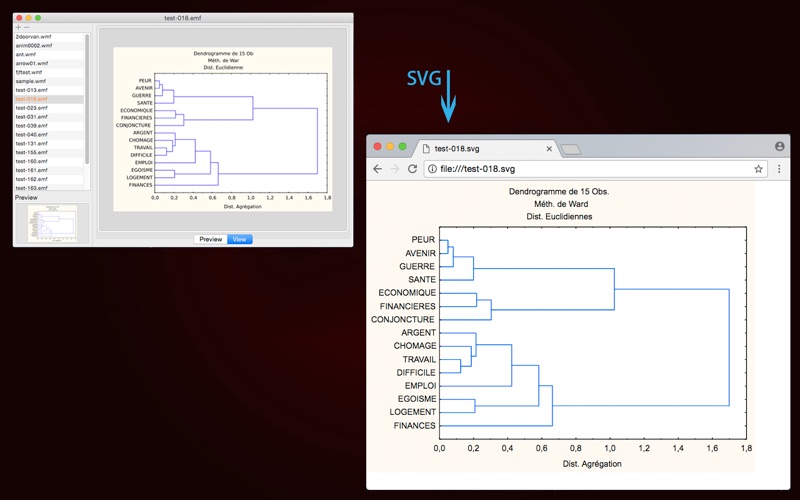Click the plus icon above file list
Image resolution: width=800 pixels, height=500 pixels.
[19, 27]
